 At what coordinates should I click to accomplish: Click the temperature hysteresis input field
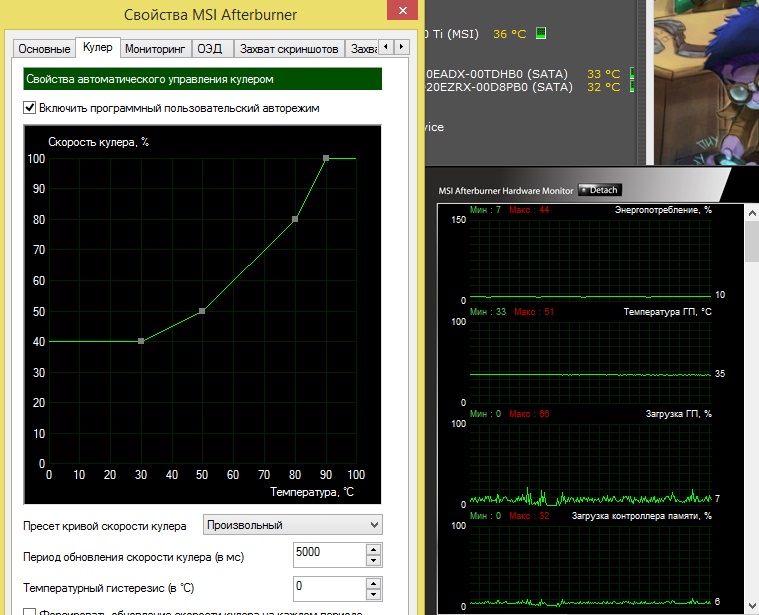tap(329, 588)
